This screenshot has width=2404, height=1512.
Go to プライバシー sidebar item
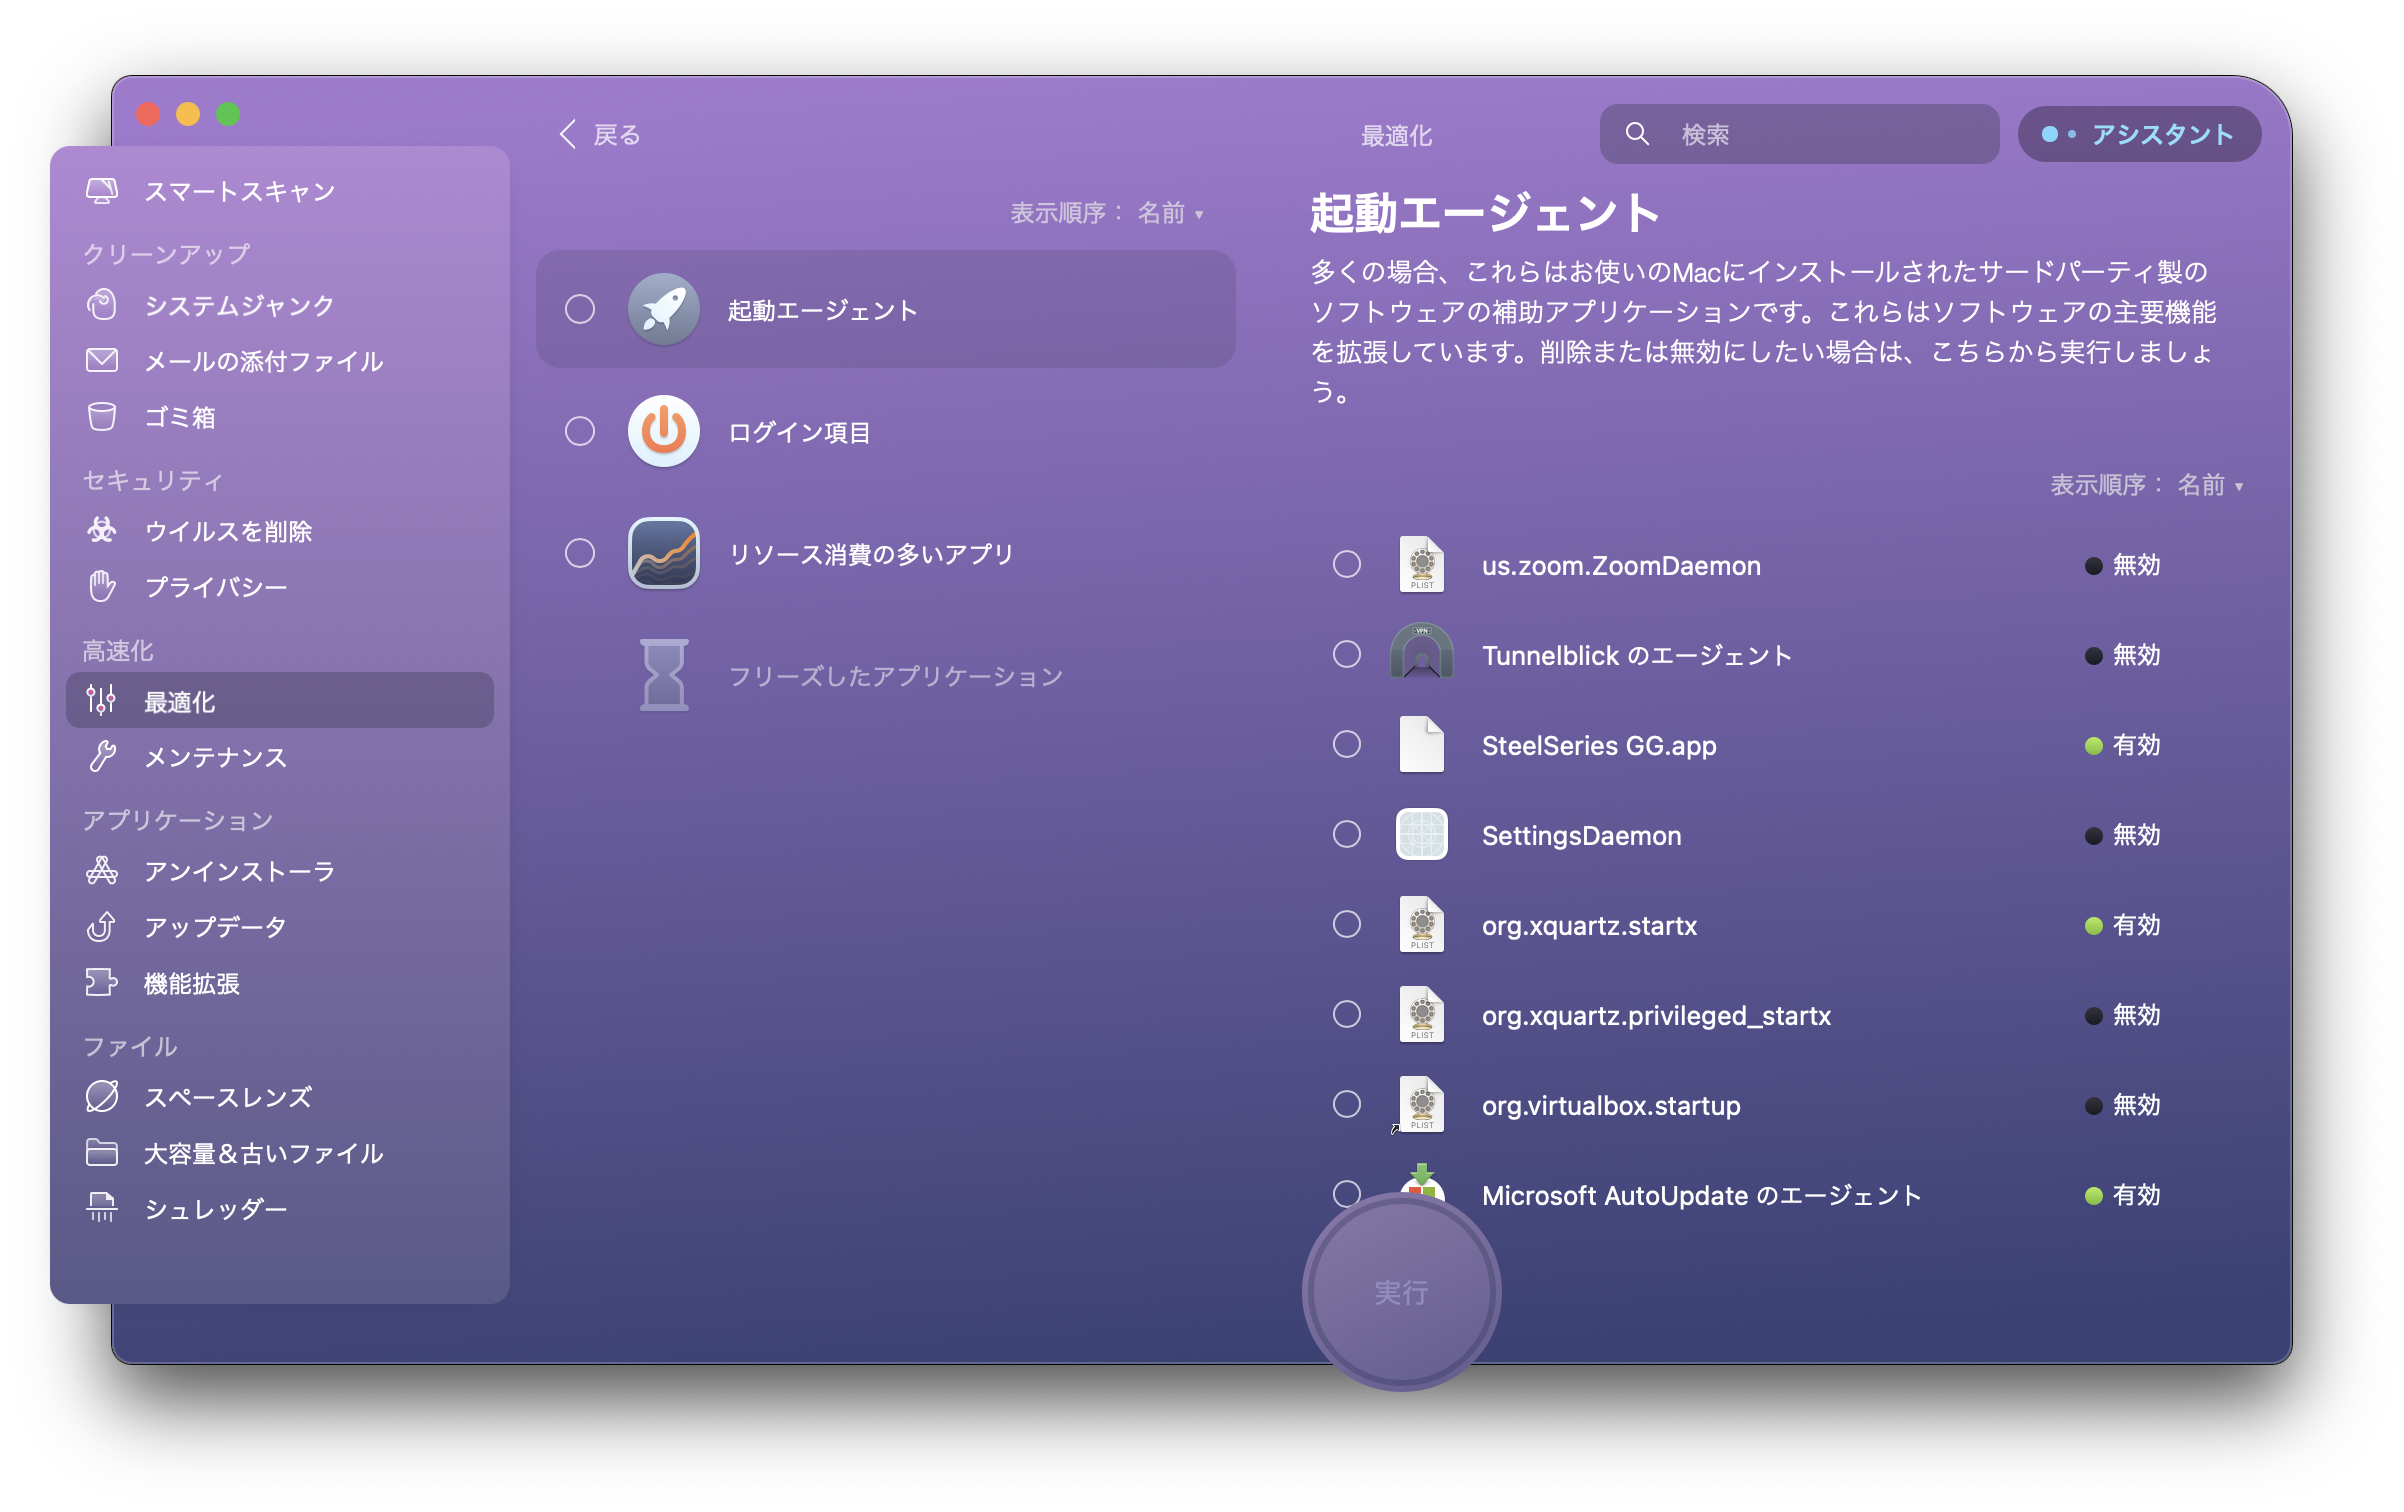click(280, 586)
